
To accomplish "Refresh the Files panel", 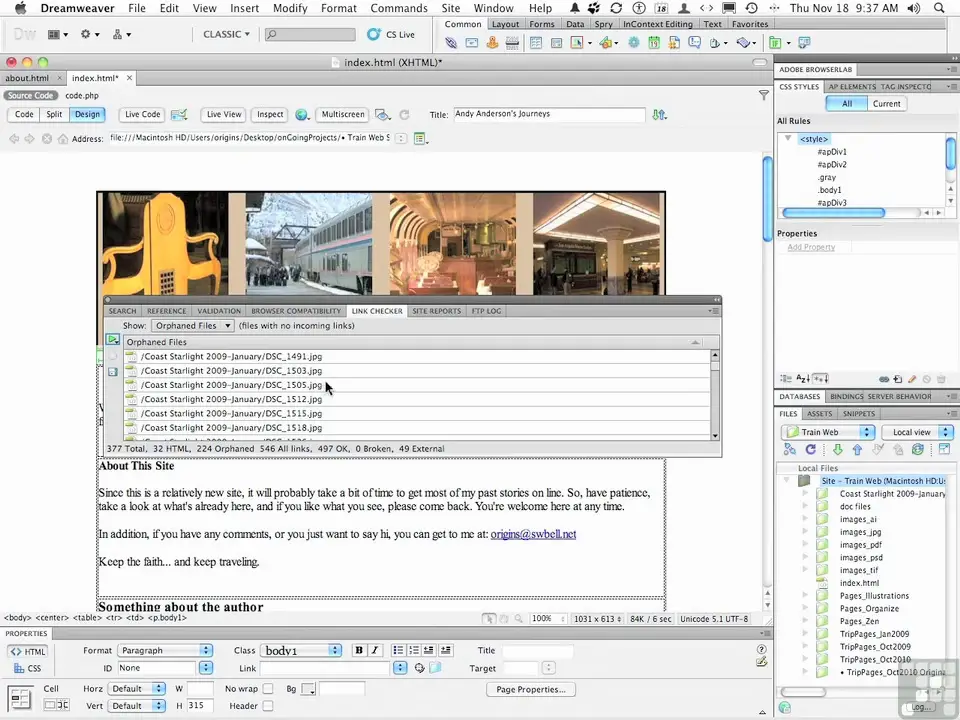I will (810, 450).
